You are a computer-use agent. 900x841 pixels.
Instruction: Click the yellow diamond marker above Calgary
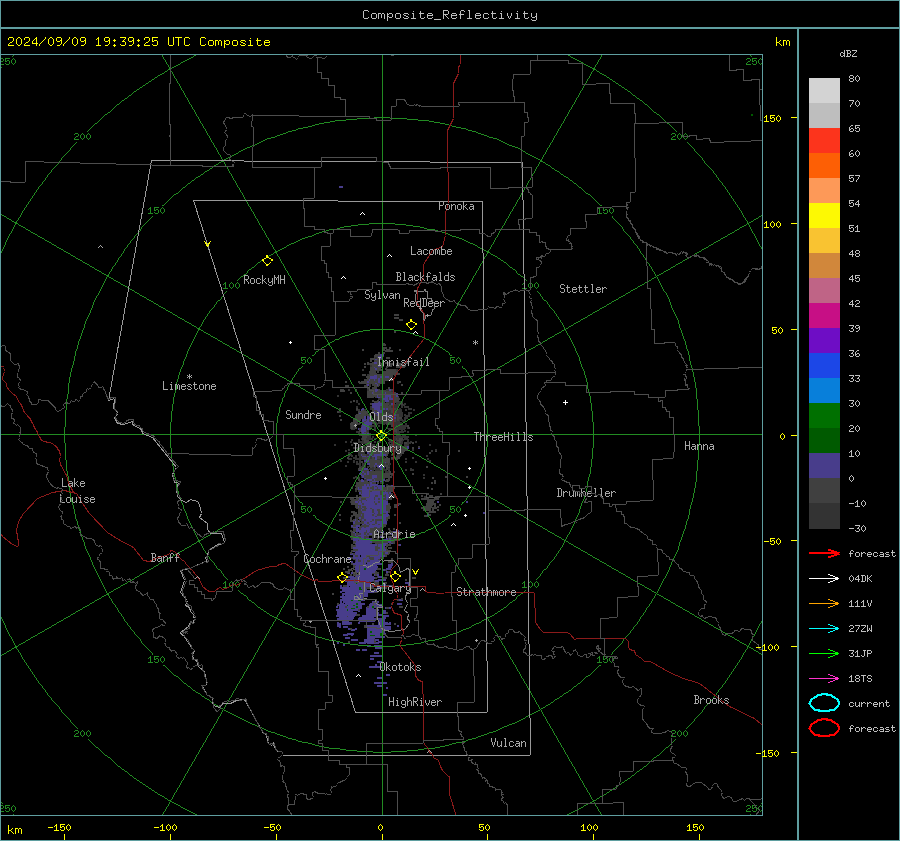click(395, 576)
